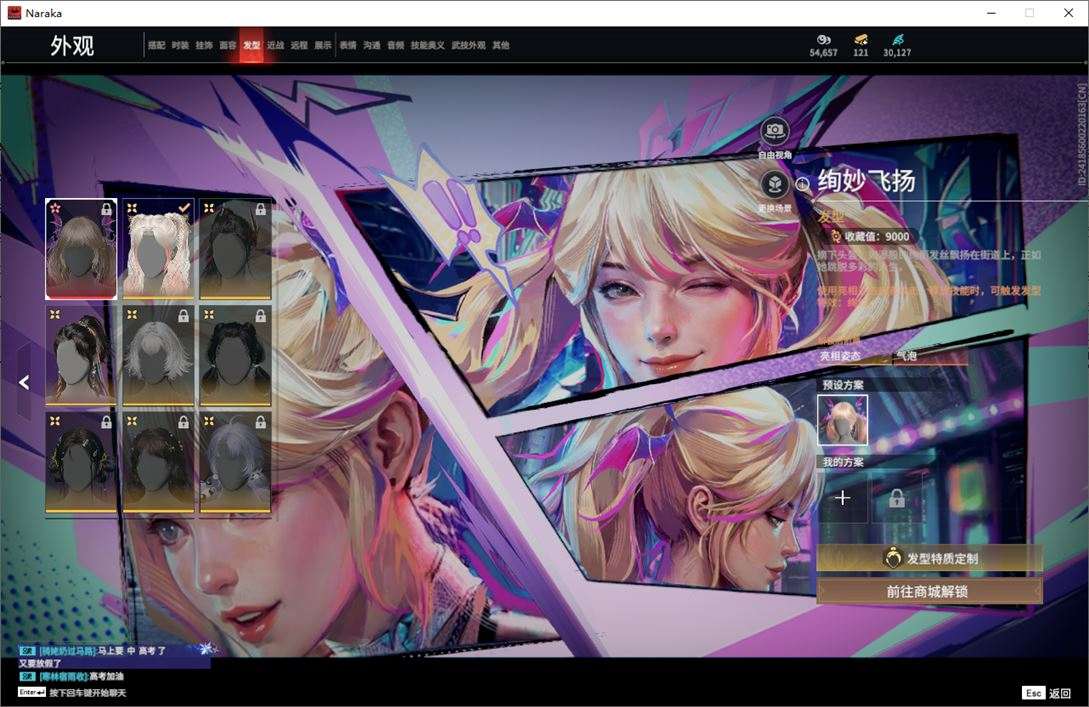Select the equipped blonde pigtail hairstyle
This screenshot has height=707, width=1089.
pyautogui.click(x=158, y=249)
